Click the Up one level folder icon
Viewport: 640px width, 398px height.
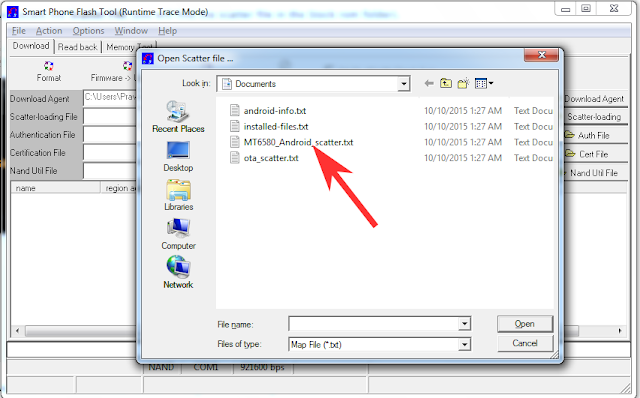point(446,84)
